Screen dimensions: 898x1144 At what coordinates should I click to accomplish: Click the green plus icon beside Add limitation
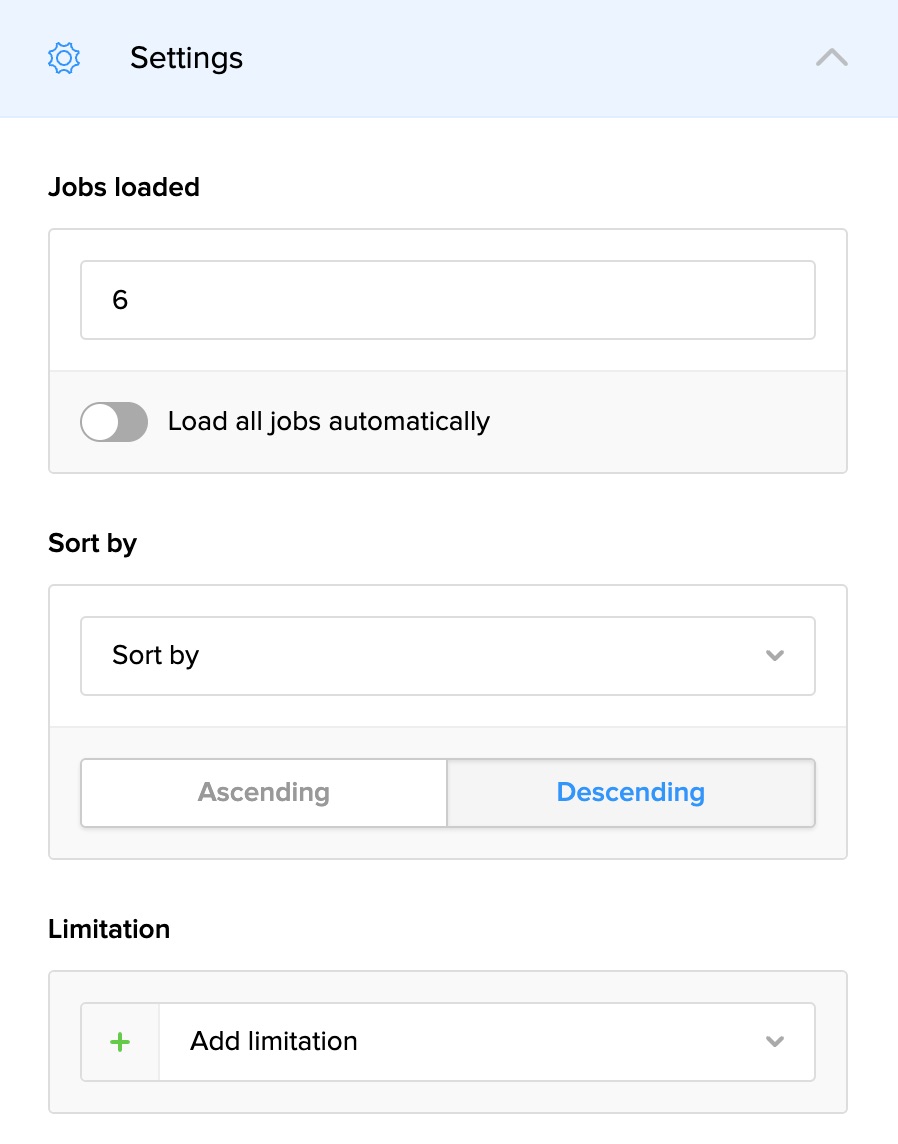click(119, 1041)
